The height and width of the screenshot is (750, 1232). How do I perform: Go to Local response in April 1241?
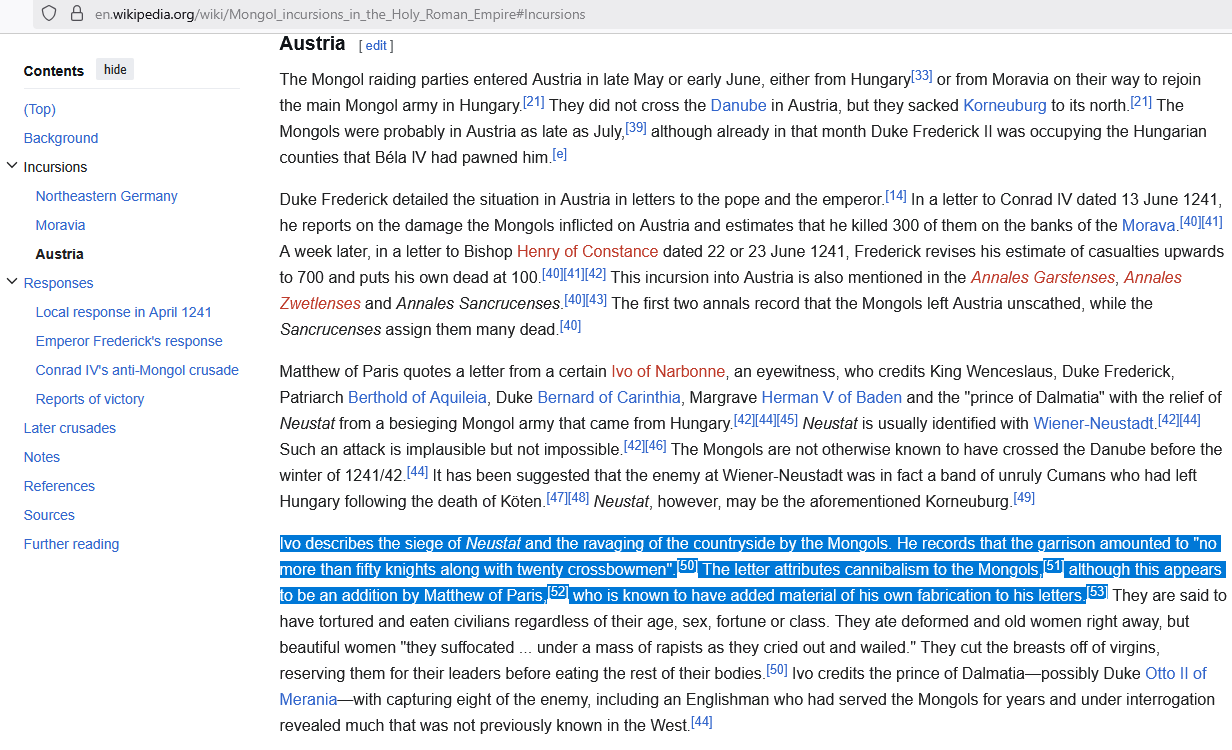point(124,312)
